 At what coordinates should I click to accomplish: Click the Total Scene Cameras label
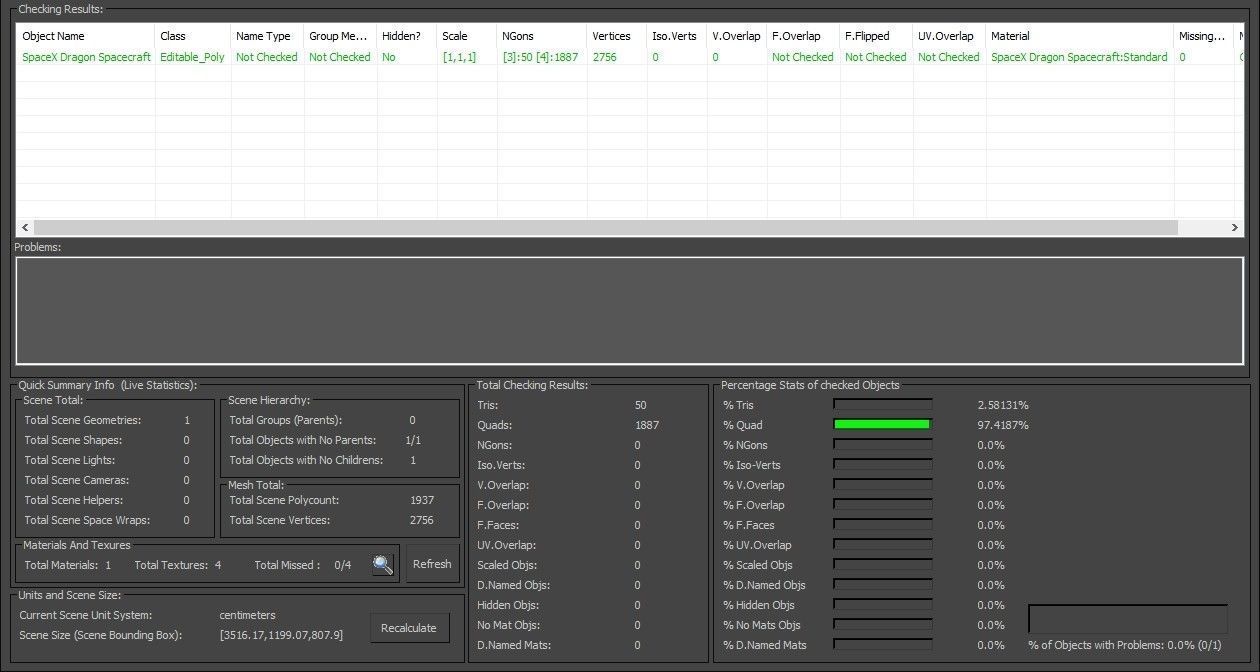(x=77, y=480)
